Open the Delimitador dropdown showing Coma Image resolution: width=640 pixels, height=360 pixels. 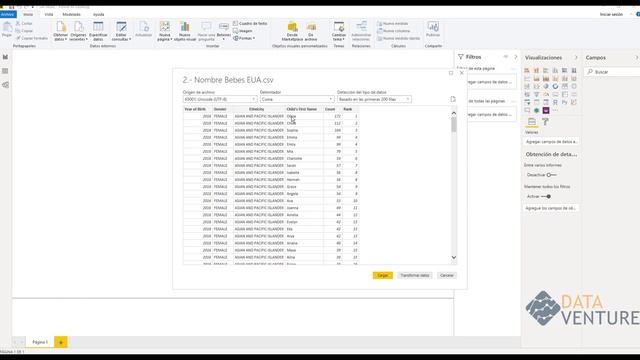(x=297, y=99)
